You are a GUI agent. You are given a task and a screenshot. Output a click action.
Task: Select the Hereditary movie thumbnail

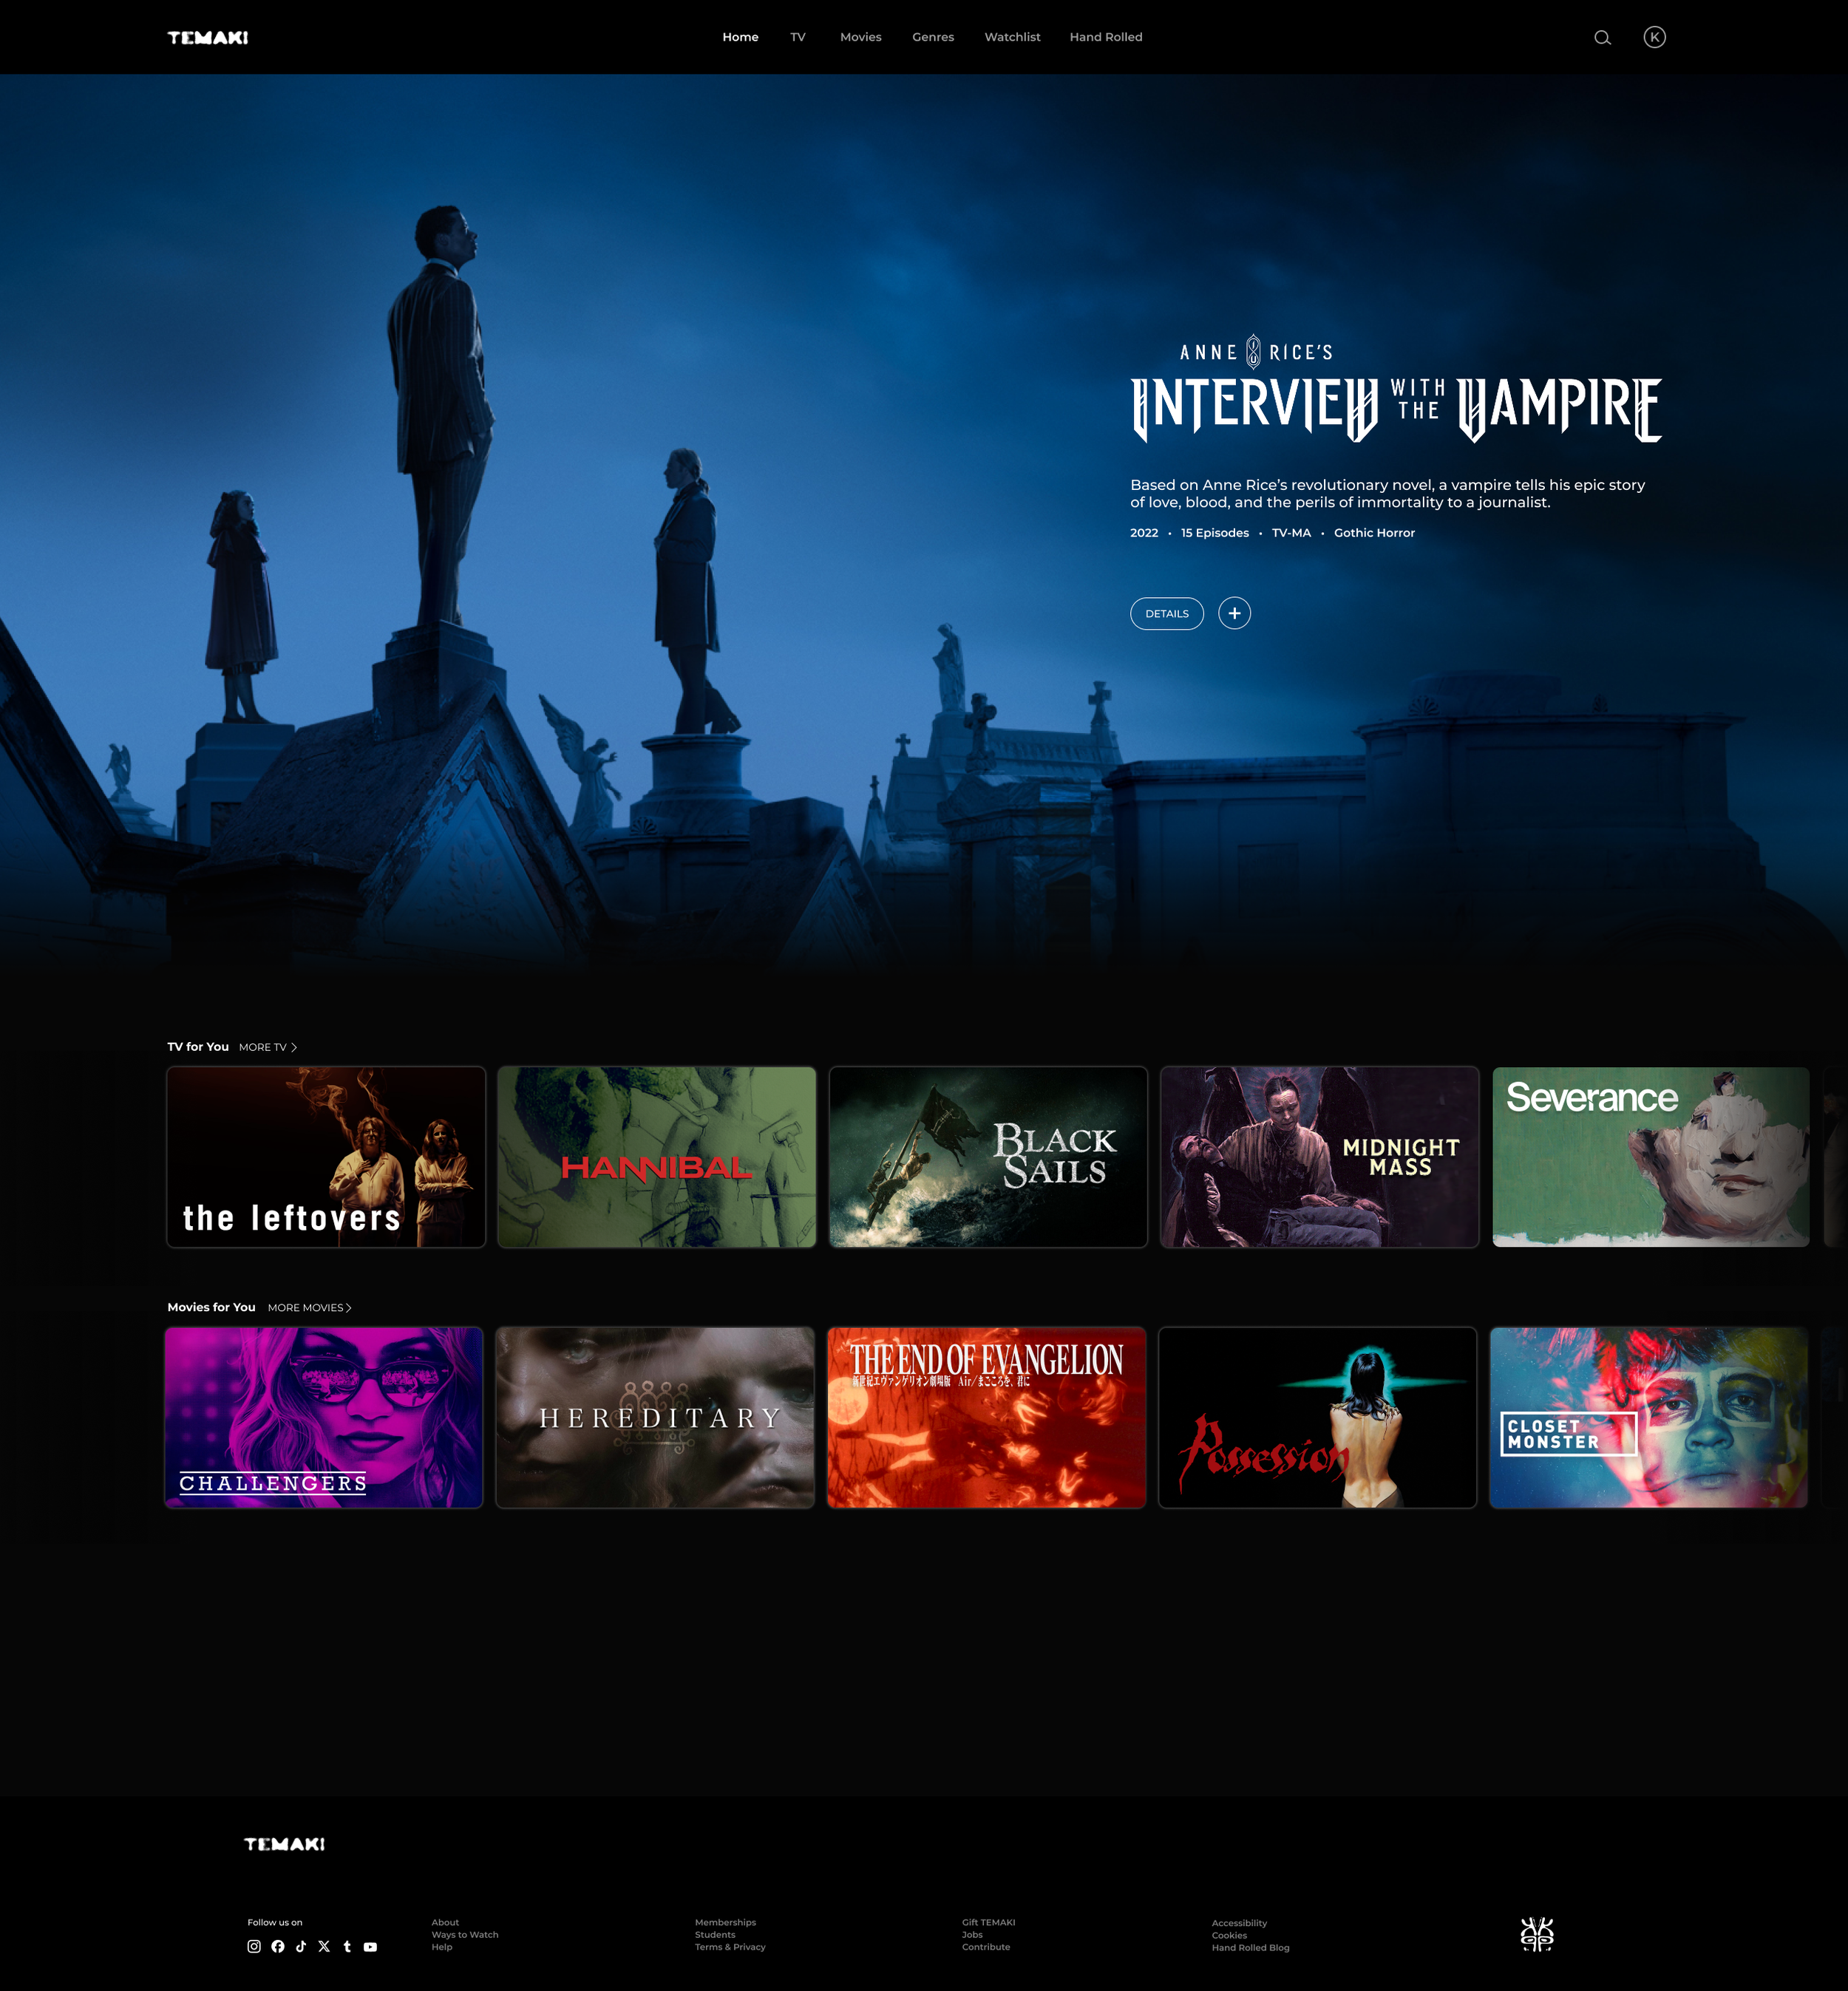(656, 1417)
